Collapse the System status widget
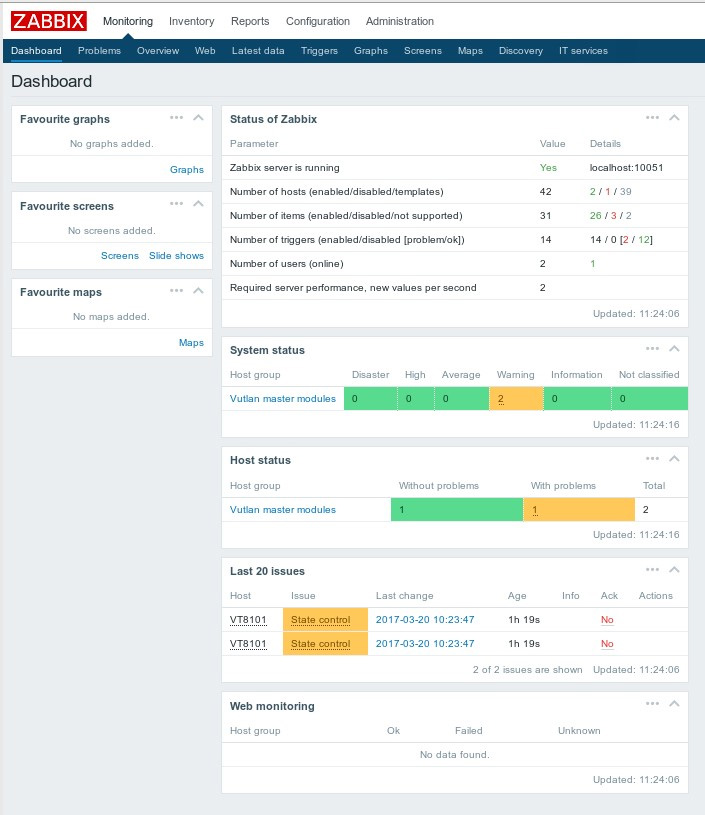The image size is (705, 815). coord(674,348)
